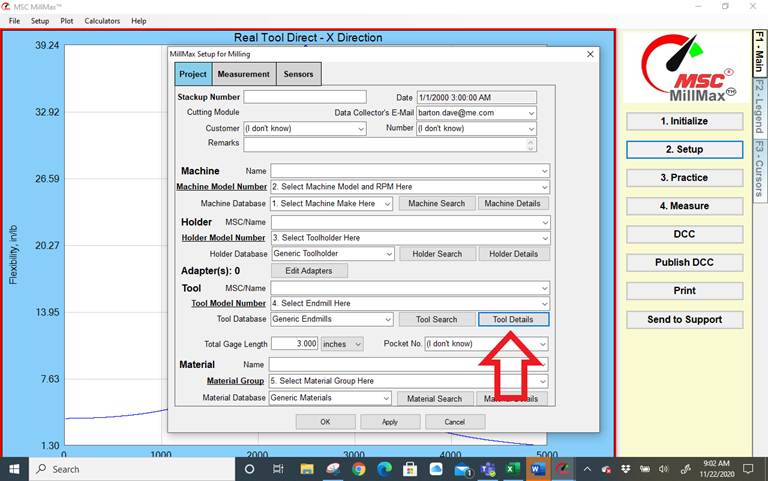The height and width of the screenshot is (481, 768).
Task: Expand the Customer dropdown
Action: point(360,129)
